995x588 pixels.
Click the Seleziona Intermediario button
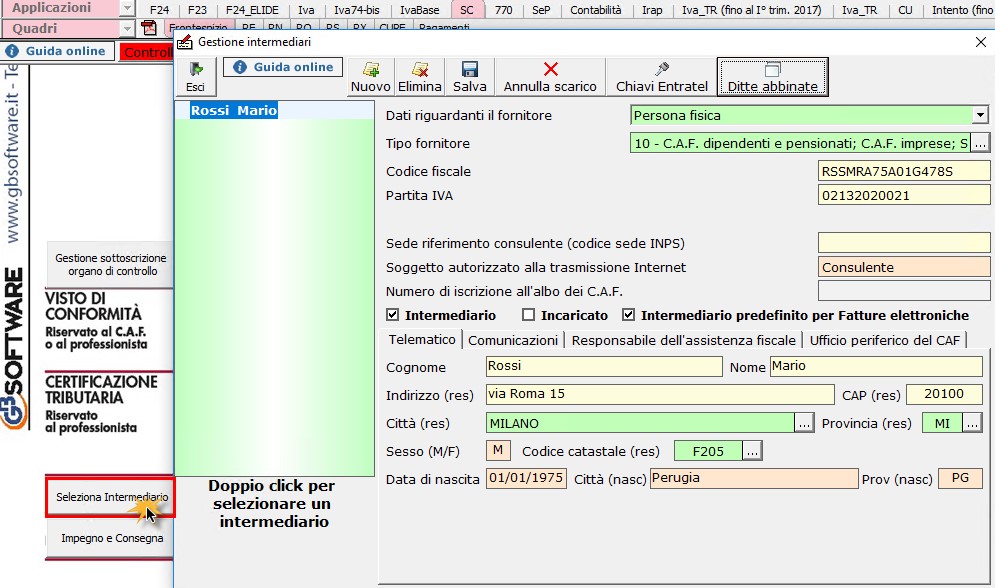pos(111,497)
